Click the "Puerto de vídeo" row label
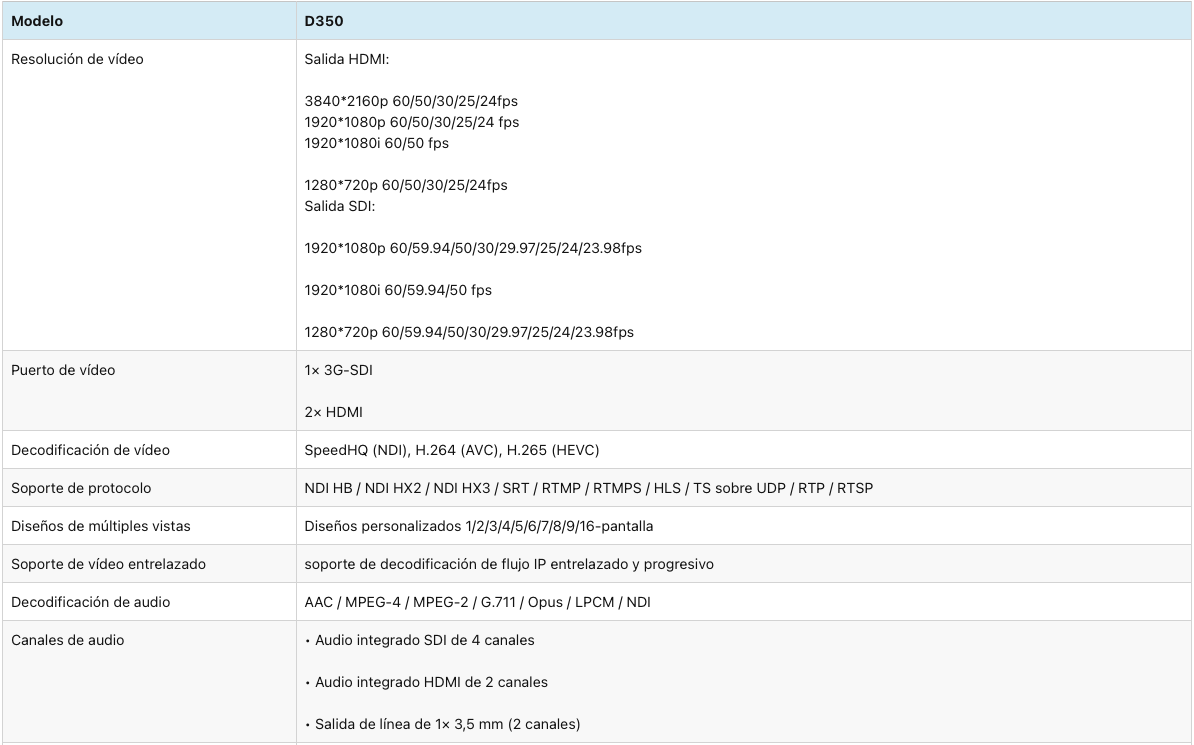The height and width of the screenshot is (745, 1194). point(63,370)
